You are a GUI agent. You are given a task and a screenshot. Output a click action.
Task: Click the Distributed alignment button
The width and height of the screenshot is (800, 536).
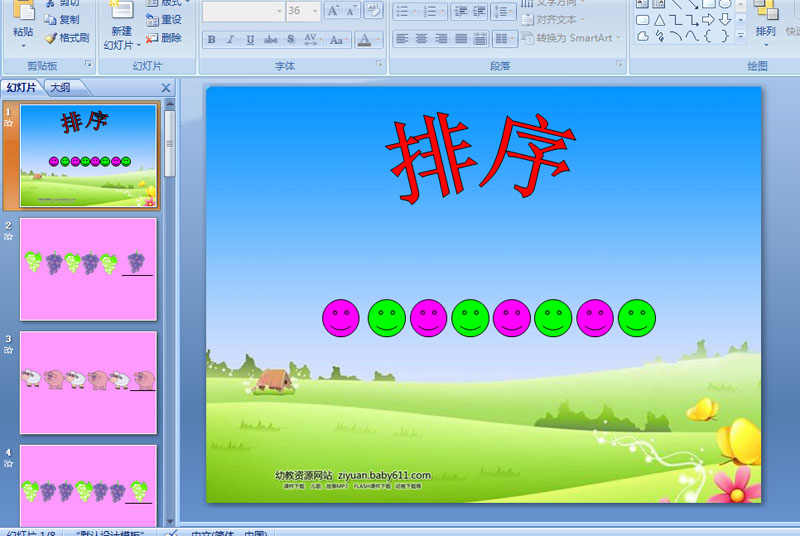click(x=480, y=38)
